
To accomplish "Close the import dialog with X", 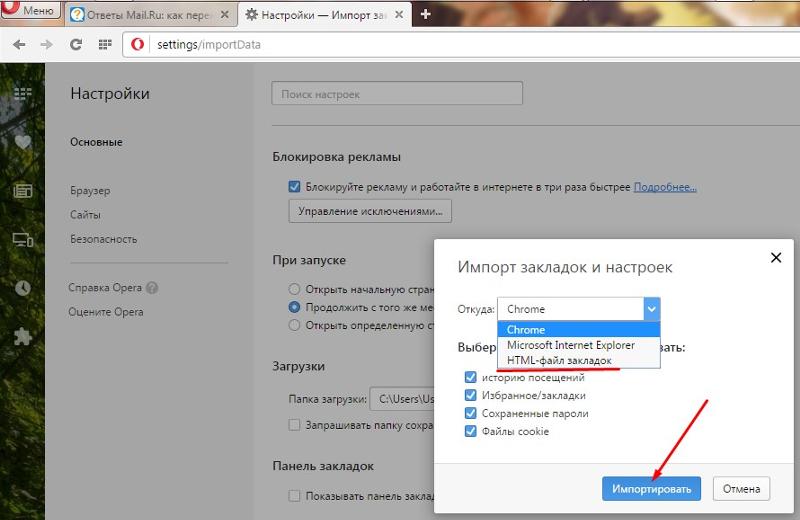I will pos(776,258).
